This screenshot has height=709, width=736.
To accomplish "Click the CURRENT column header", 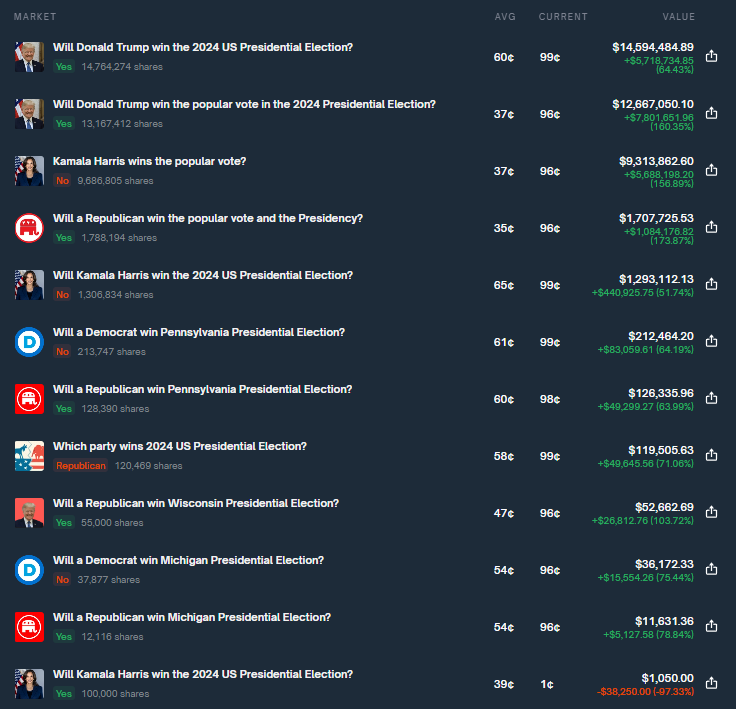I will click(x=563, y=17).
